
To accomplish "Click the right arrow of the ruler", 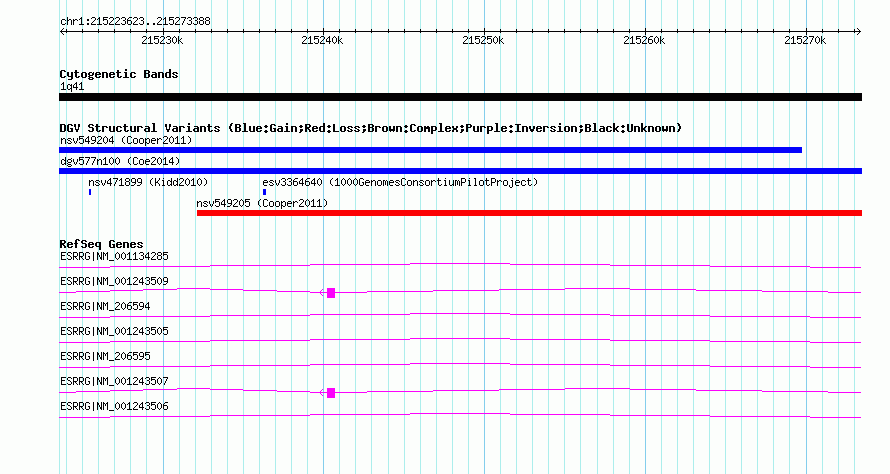I will coord(859,31).
